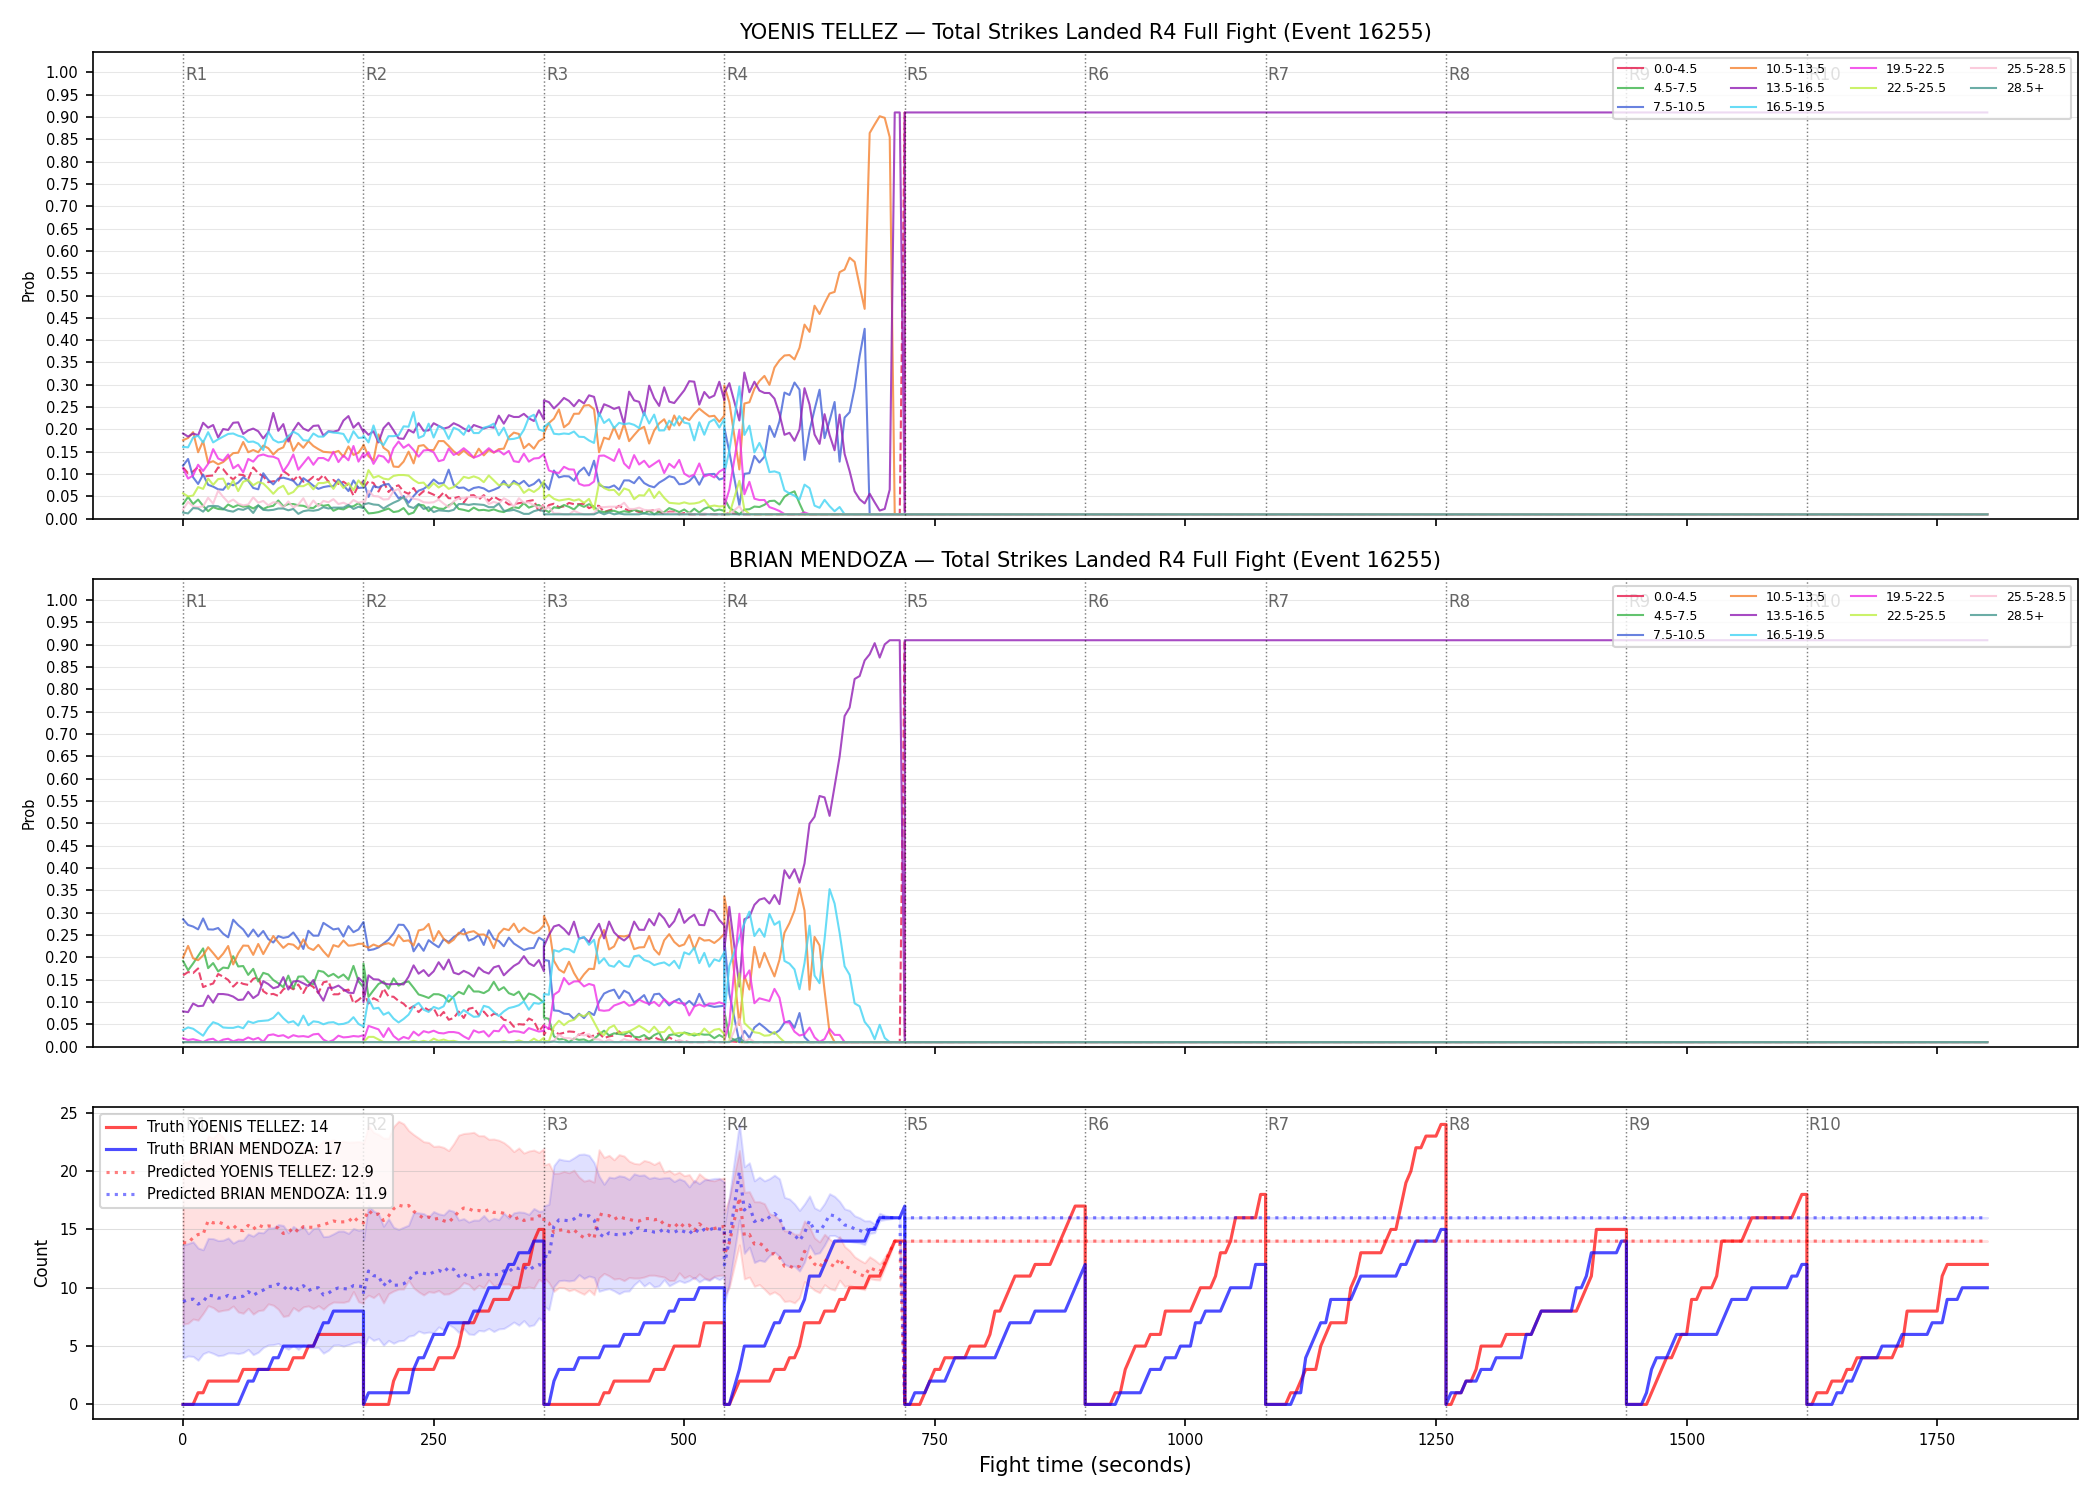Click R7 round marker in Mendoza chart
The image size is (2100, 1500).
tap(1278, 601)
